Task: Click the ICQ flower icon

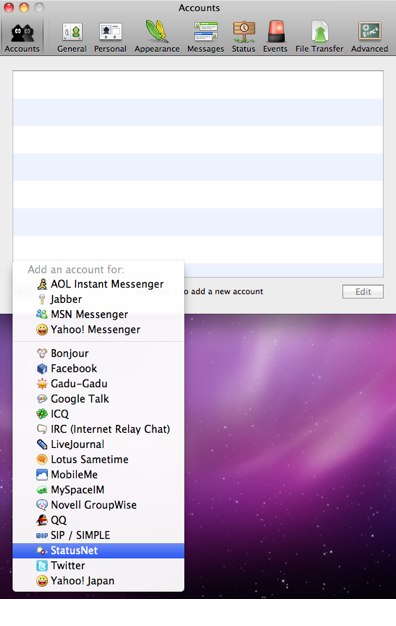Action: pos(42,414)
